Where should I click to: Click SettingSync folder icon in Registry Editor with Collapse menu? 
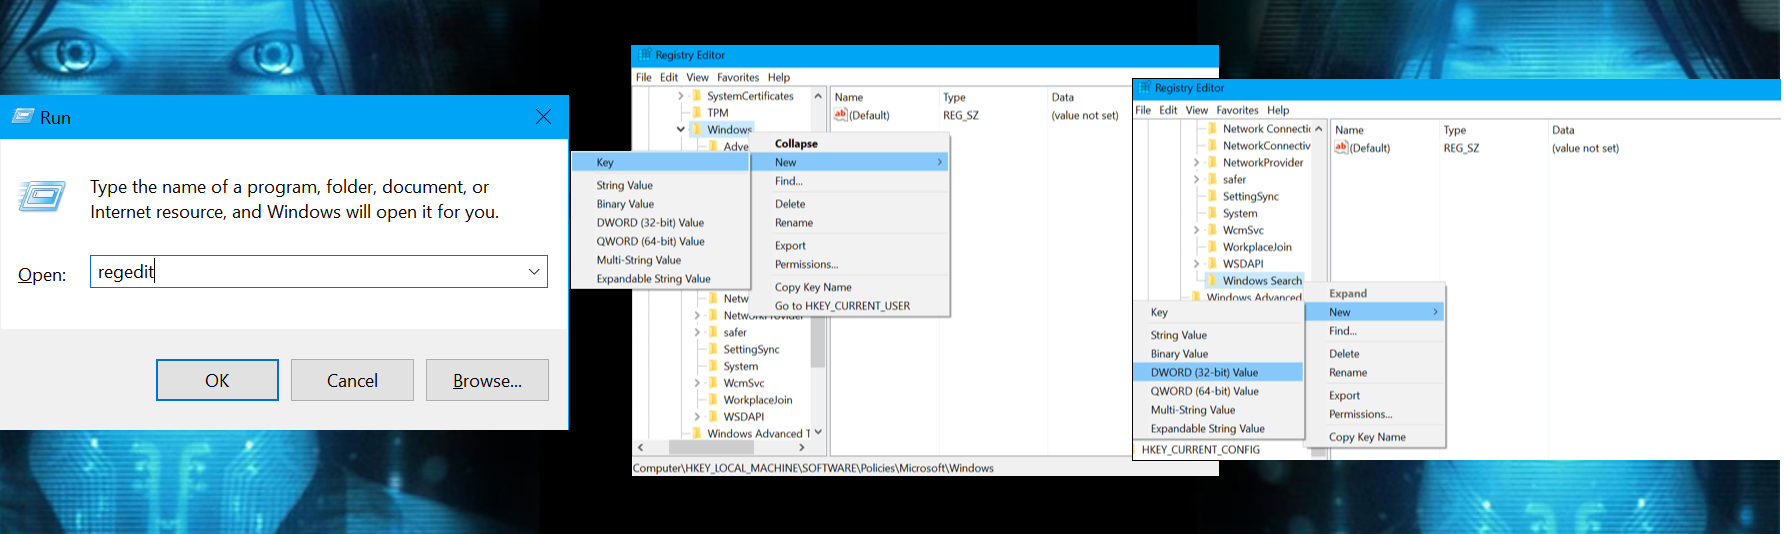coord(713,350)
